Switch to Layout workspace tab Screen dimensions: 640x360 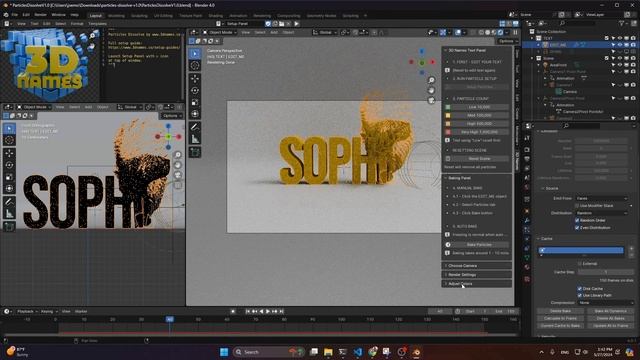coord(96,16)
